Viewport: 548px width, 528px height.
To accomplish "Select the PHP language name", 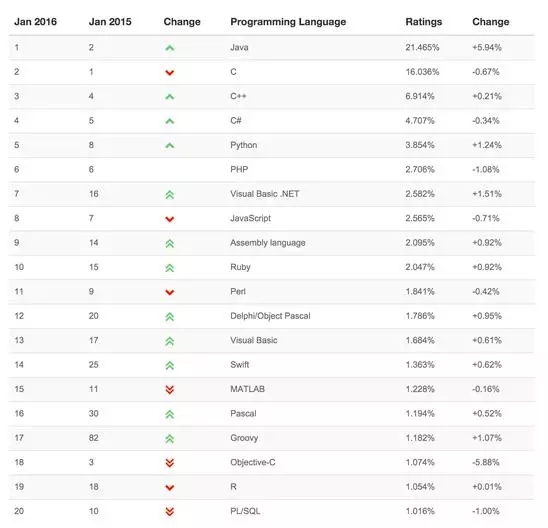I will click(x=239, y=169).
